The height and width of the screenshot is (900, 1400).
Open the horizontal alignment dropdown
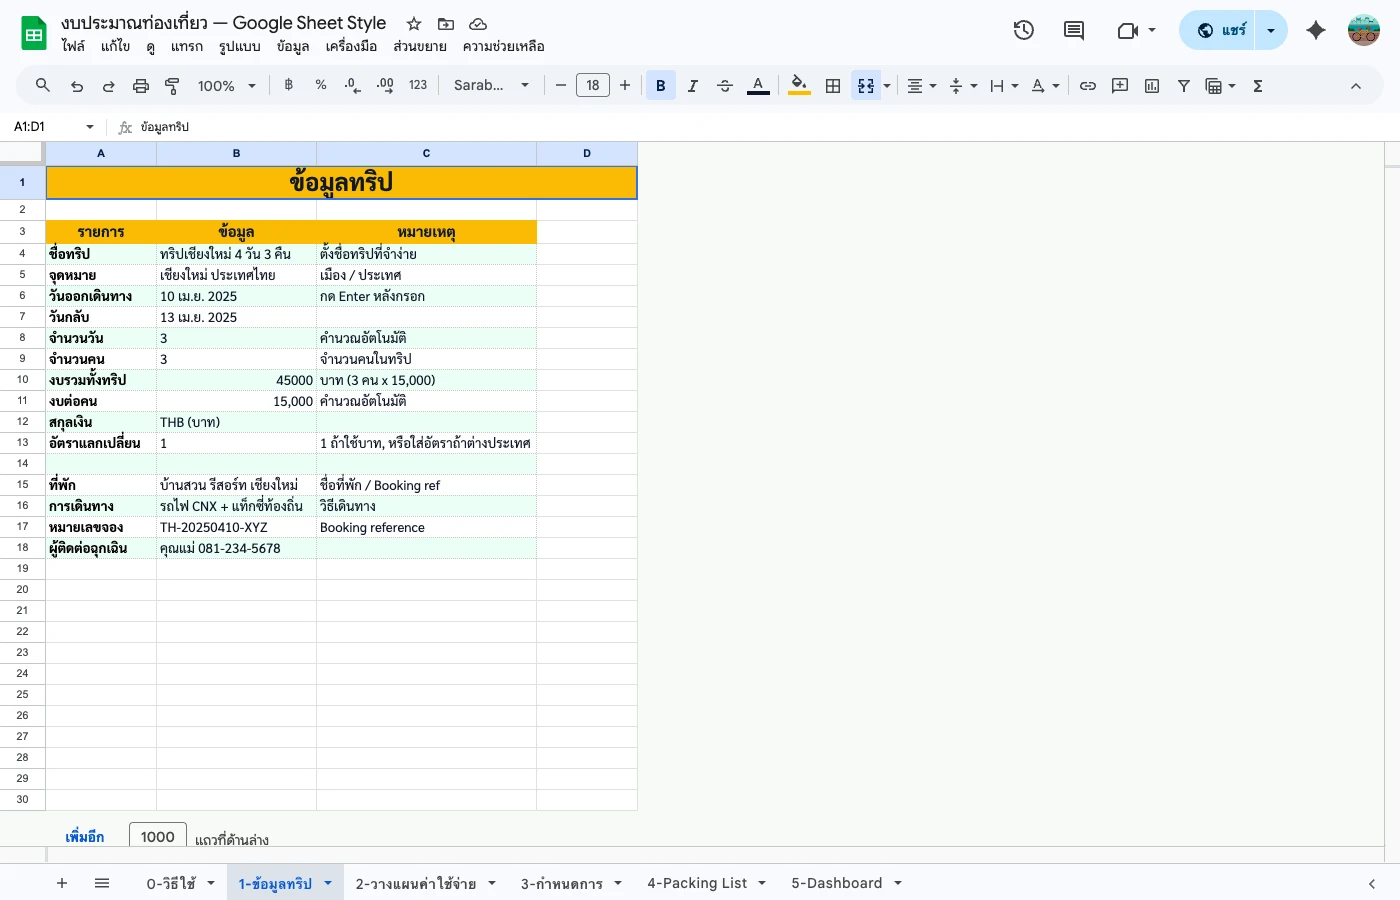(920, 85)
